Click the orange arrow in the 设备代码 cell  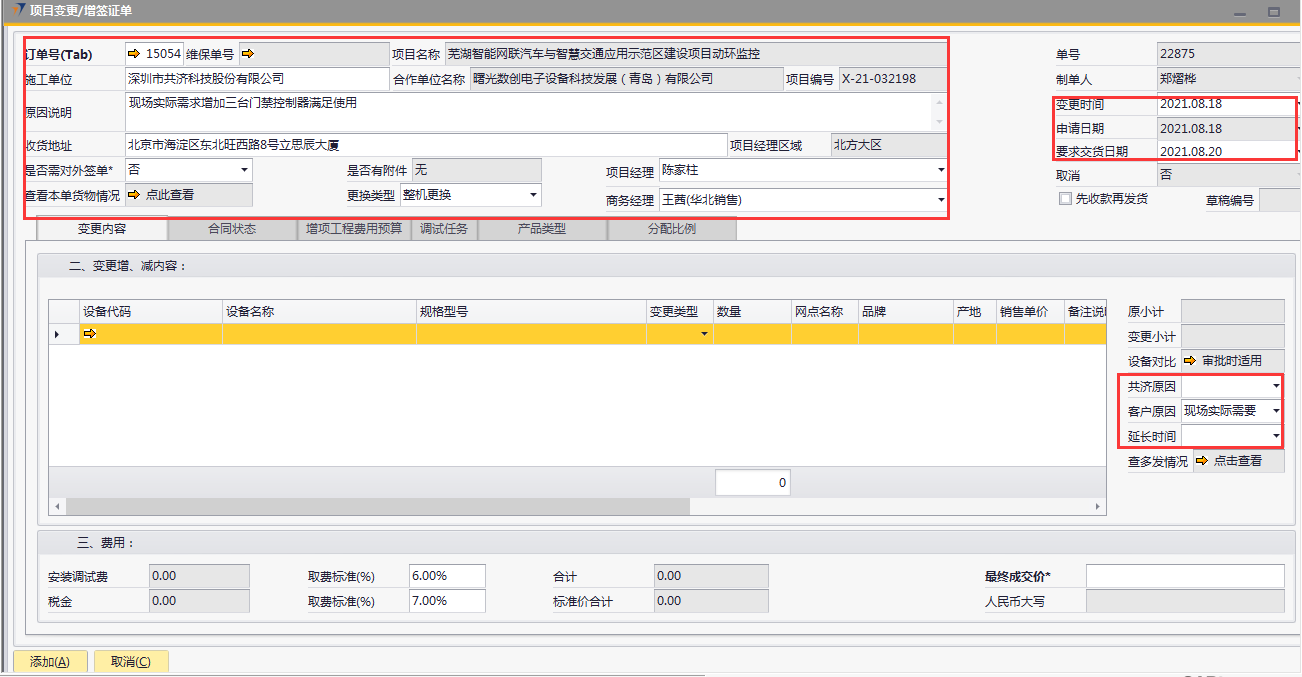[90, 334]
